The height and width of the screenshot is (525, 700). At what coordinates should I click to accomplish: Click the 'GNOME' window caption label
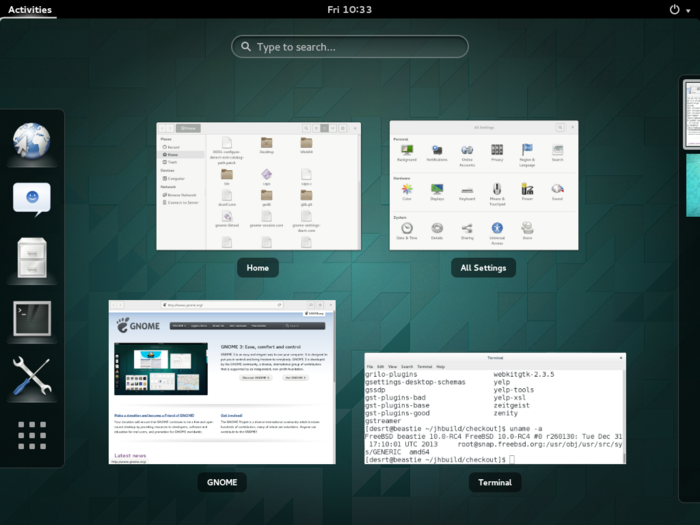(222, 482)
